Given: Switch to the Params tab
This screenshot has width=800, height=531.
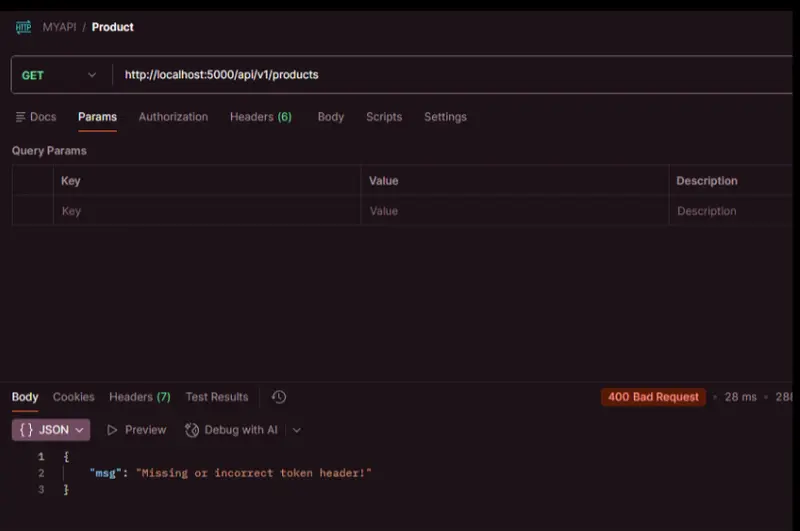Looking at the screenshot, I should (97, 117).
